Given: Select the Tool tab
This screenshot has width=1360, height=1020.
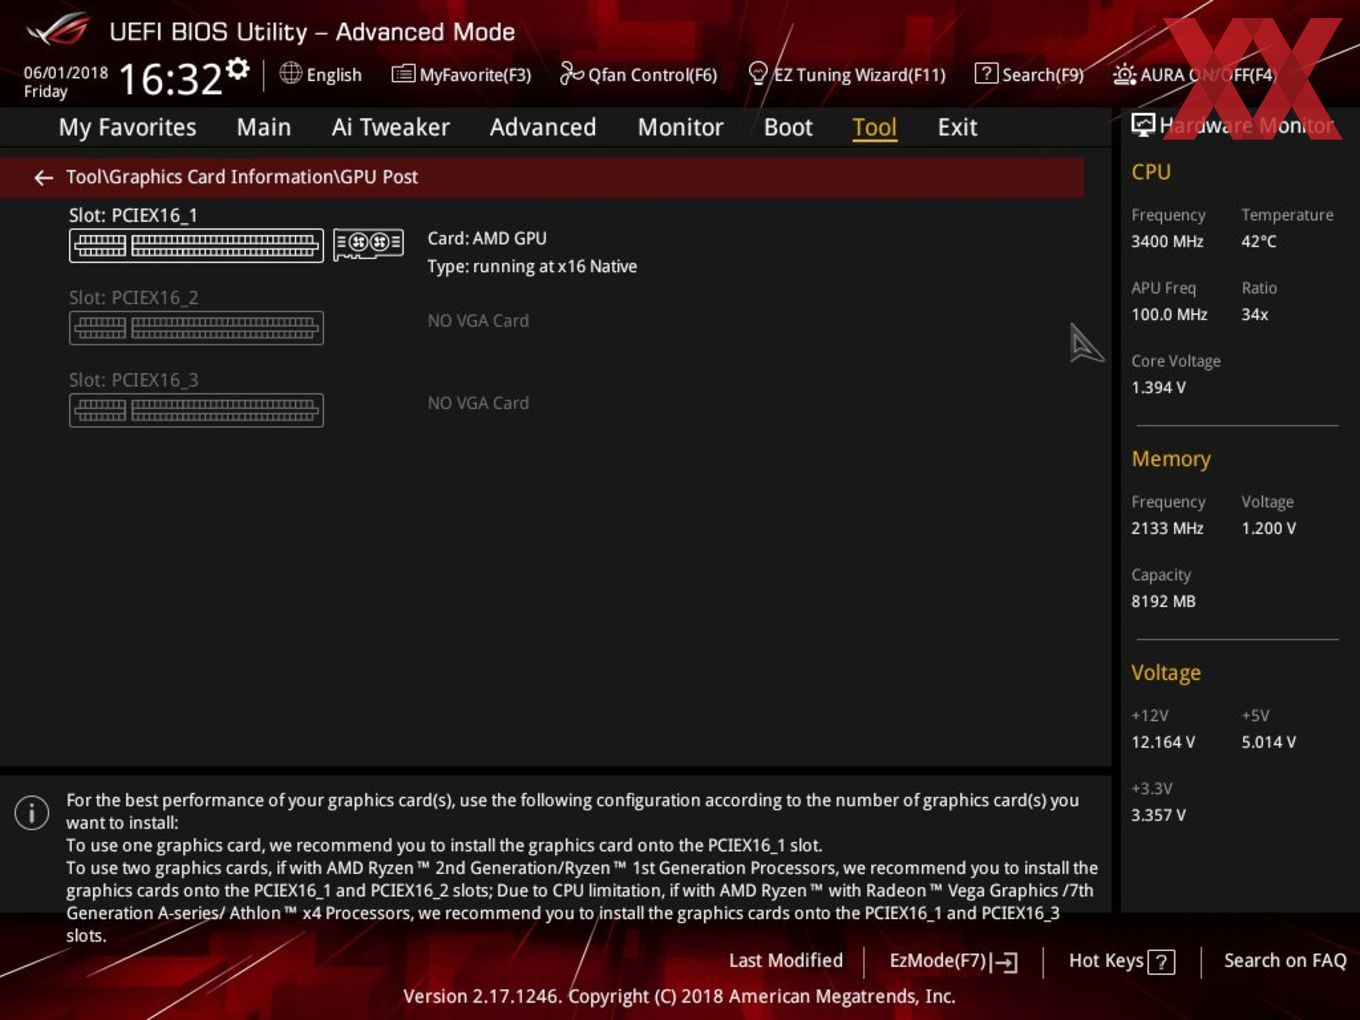Looking at the screenshot, I should click(x=874, y=127).
